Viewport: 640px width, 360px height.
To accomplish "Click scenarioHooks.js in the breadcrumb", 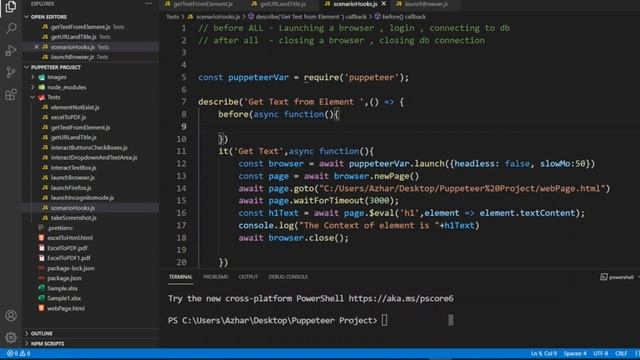I will click(x=218, y=17).
